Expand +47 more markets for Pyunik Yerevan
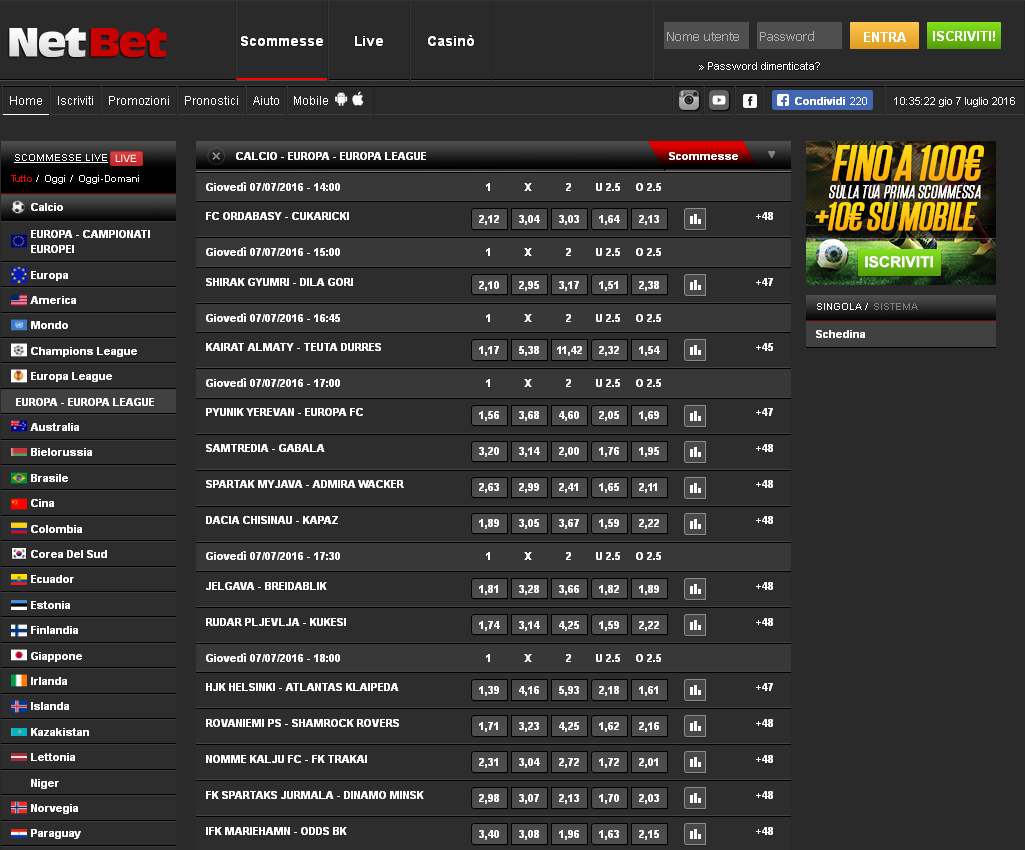This screenshot has height=850, width=1025. coord(764,413)
